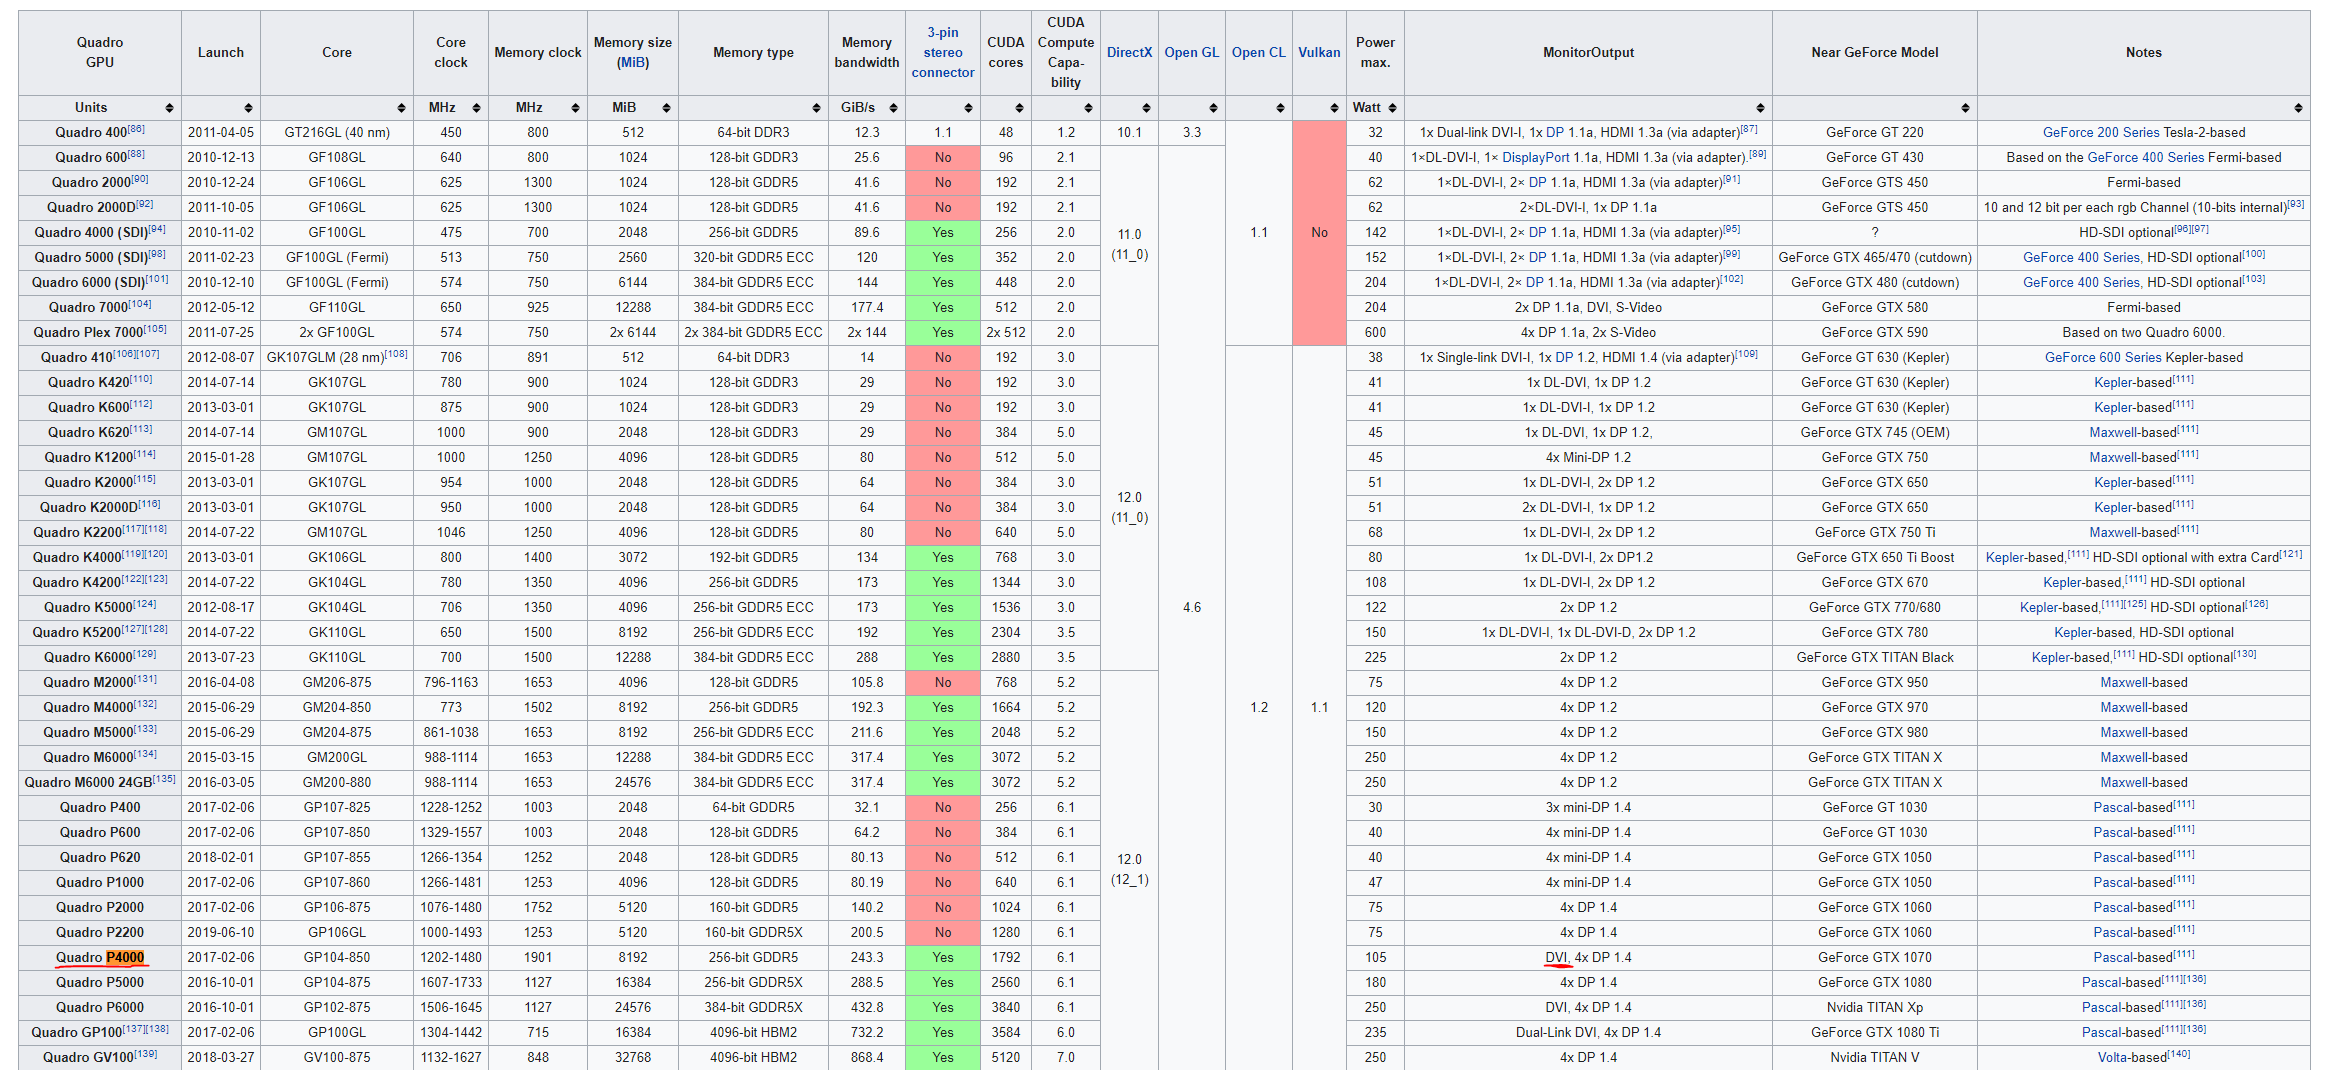Sort by Launch date column arrow
This screenshot has width=2326, height=1070.
tap(248, 108)
